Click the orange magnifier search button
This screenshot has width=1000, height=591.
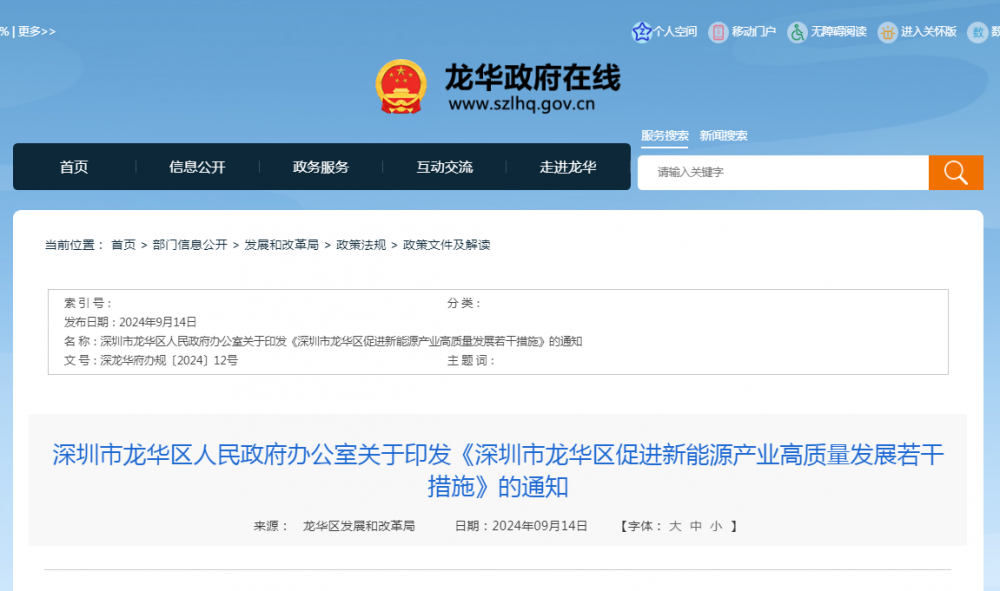pyautogui.click(x=955, y=172)
